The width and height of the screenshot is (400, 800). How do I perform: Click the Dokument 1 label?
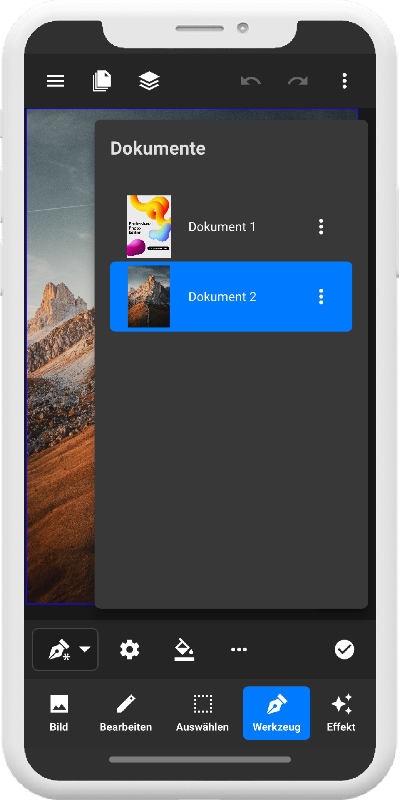[x=221, y=227]
